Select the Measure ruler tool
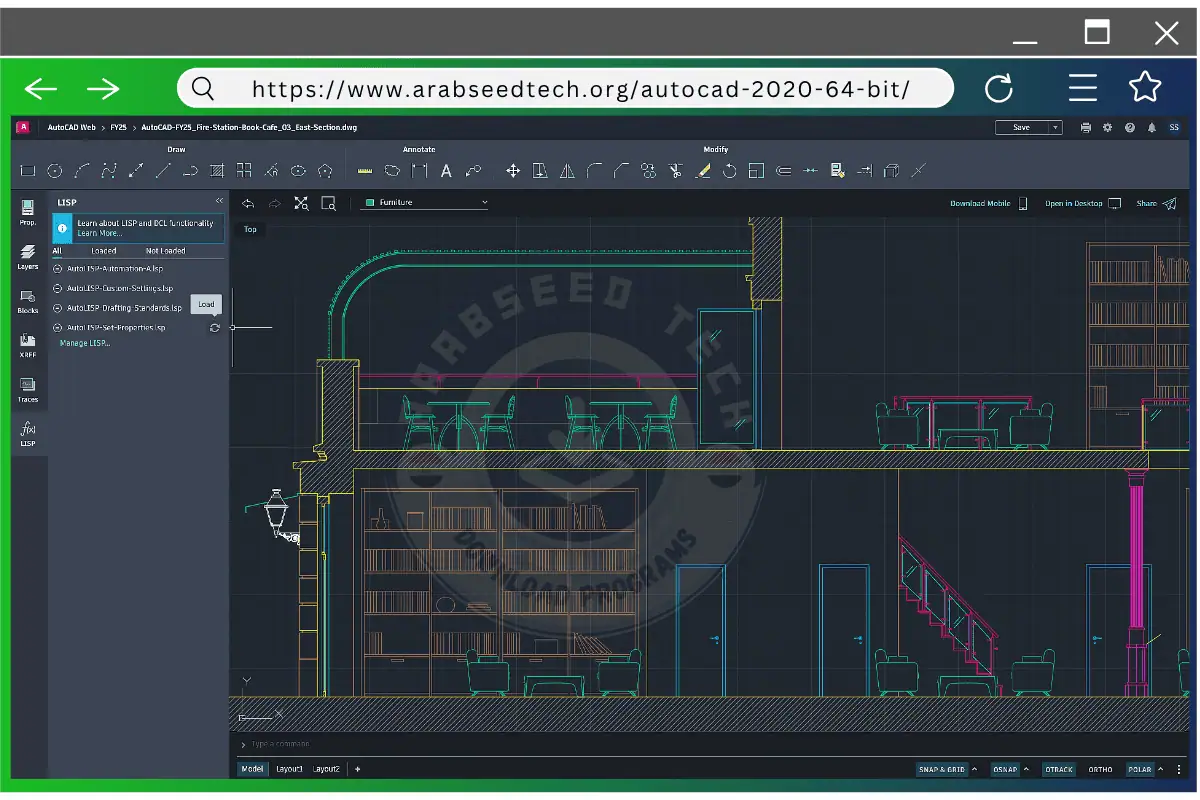The image size is (1200, 800). click(365, 171)
